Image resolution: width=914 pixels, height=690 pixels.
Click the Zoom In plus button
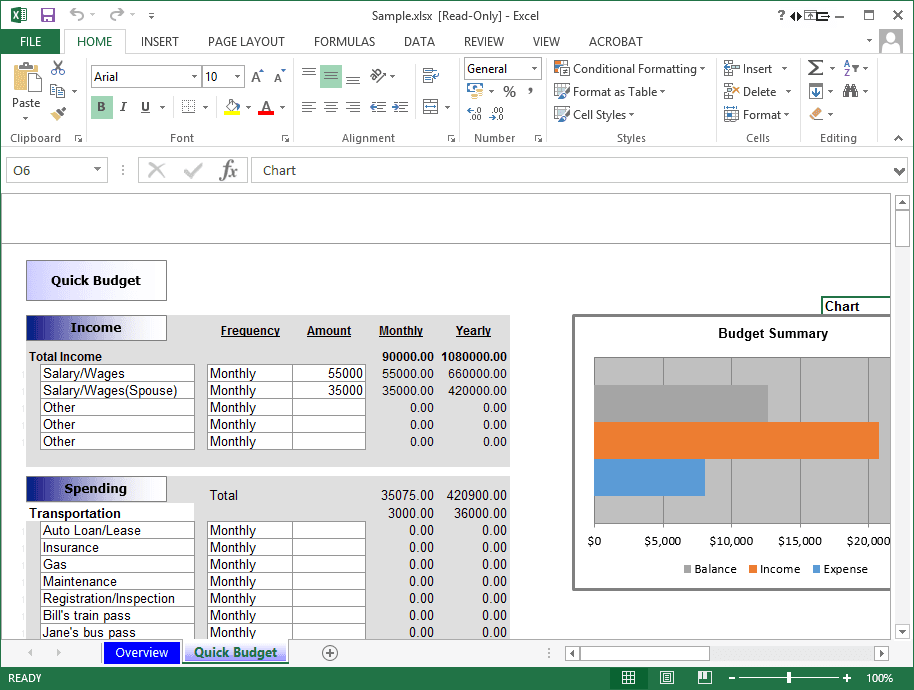click(847, 678)
